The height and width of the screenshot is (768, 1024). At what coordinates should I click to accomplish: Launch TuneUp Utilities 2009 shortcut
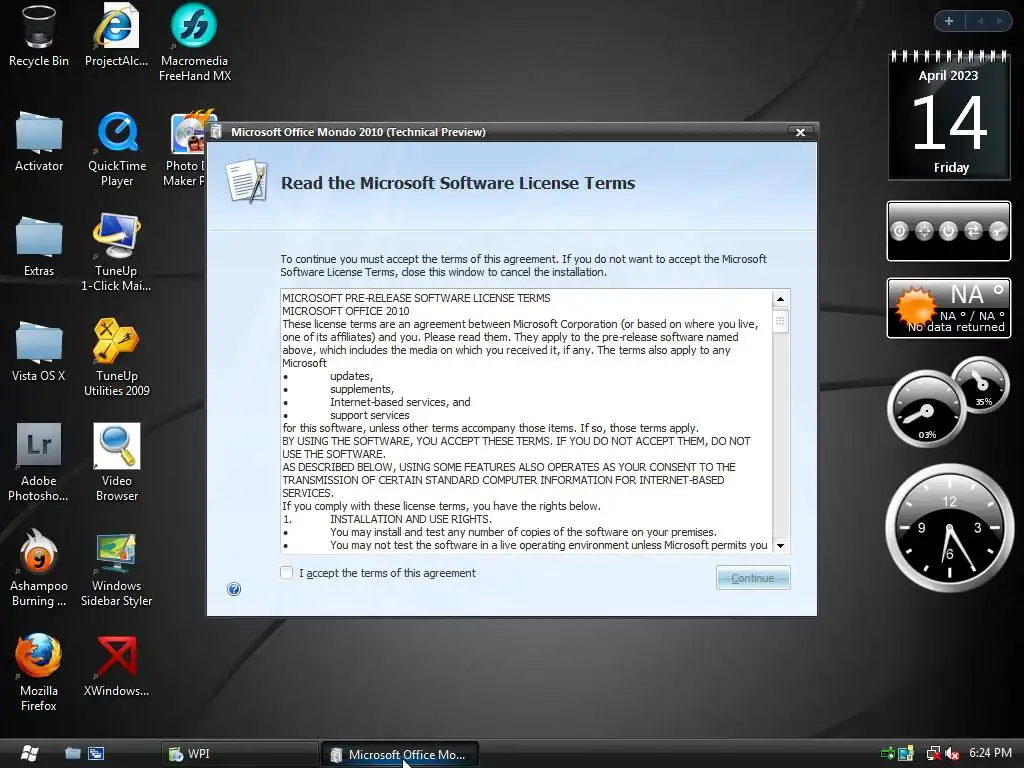coord(116,358)
